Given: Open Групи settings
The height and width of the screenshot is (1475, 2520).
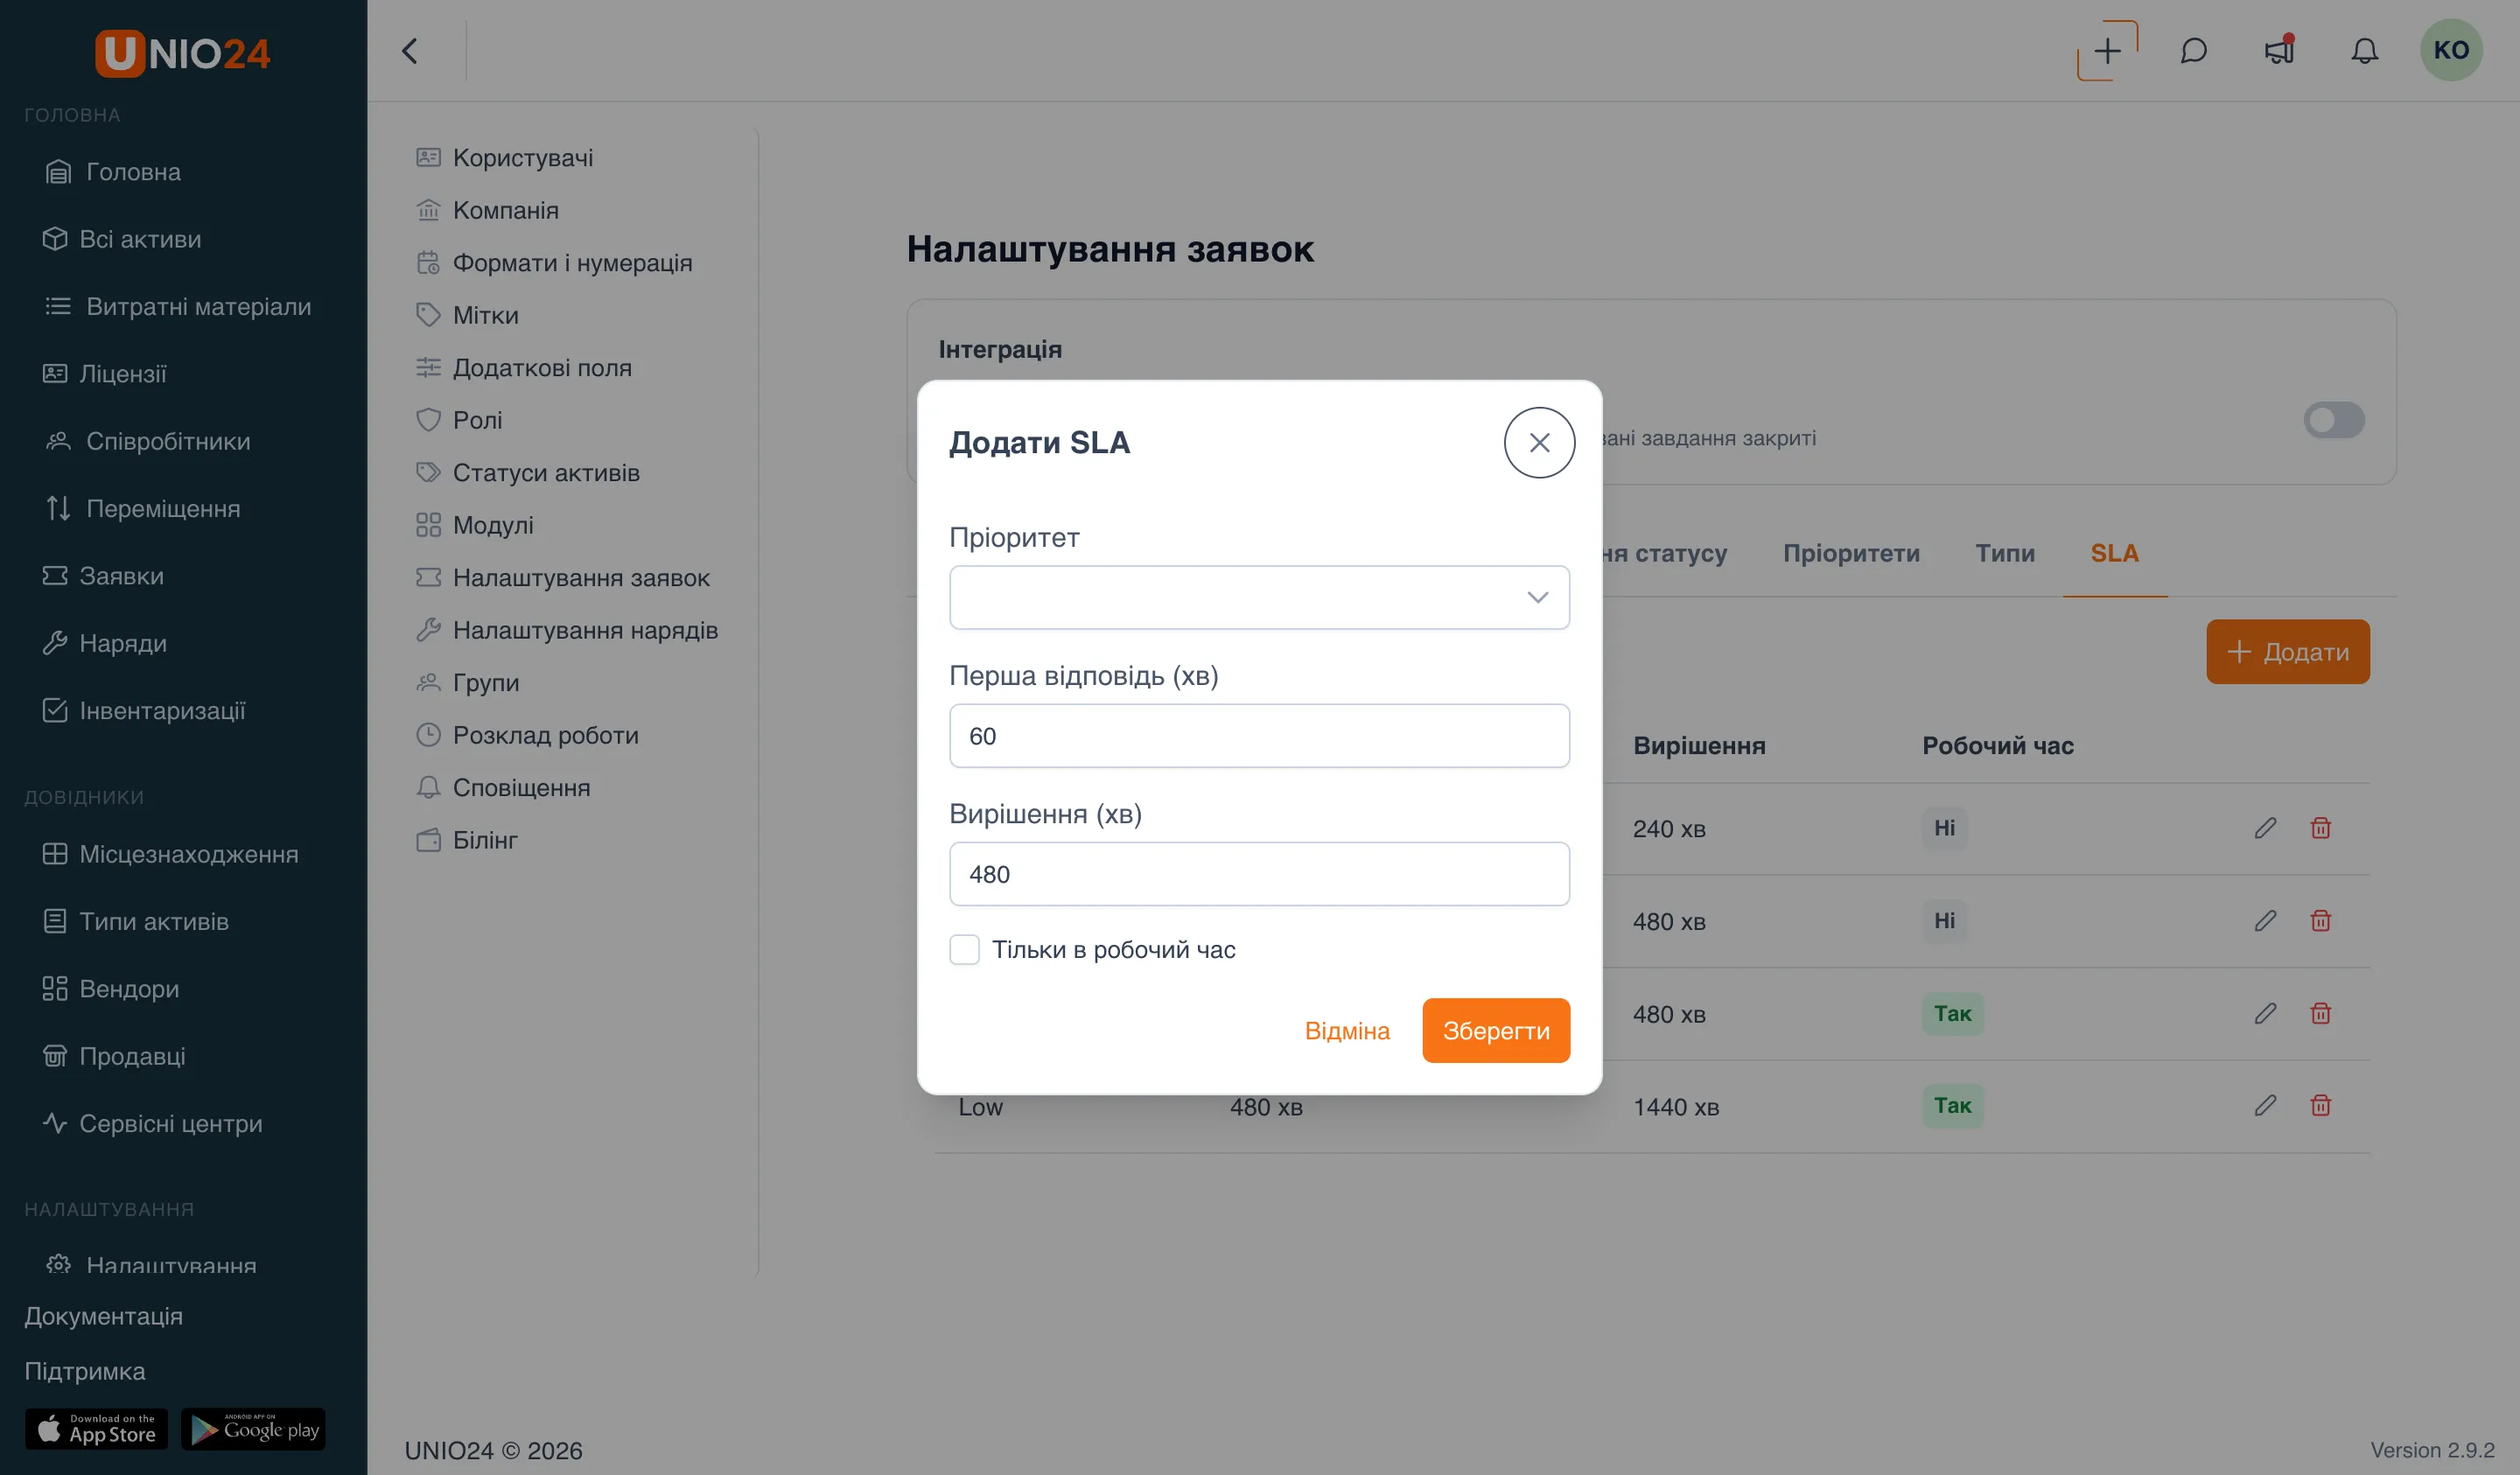Looking at the screenshot, I should (468, 682).
